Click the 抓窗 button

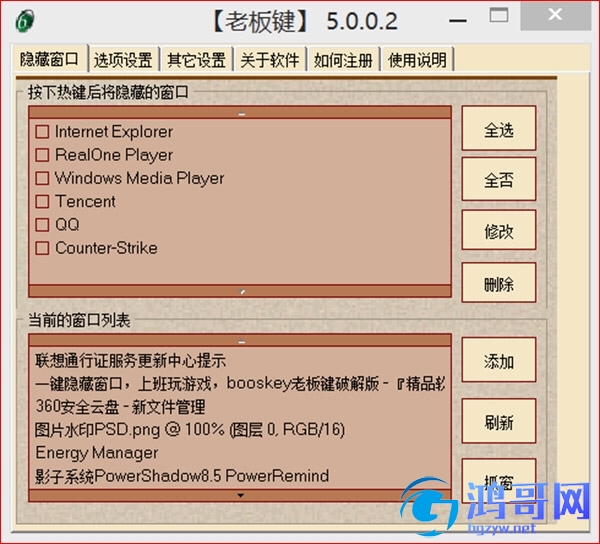click(499, 481)
